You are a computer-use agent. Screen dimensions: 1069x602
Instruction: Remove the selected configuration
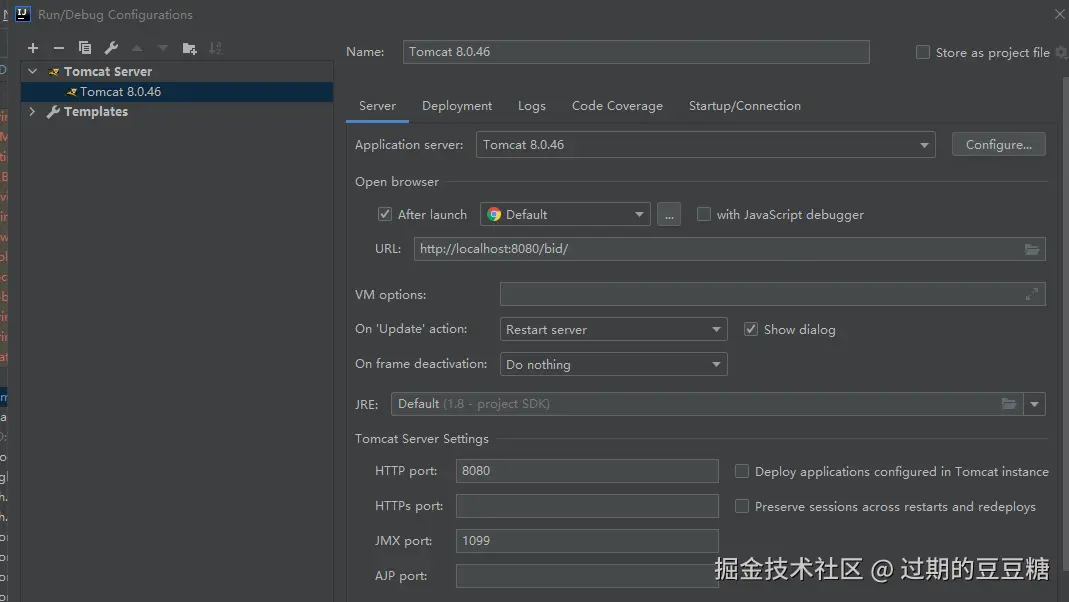coord(59,48)
